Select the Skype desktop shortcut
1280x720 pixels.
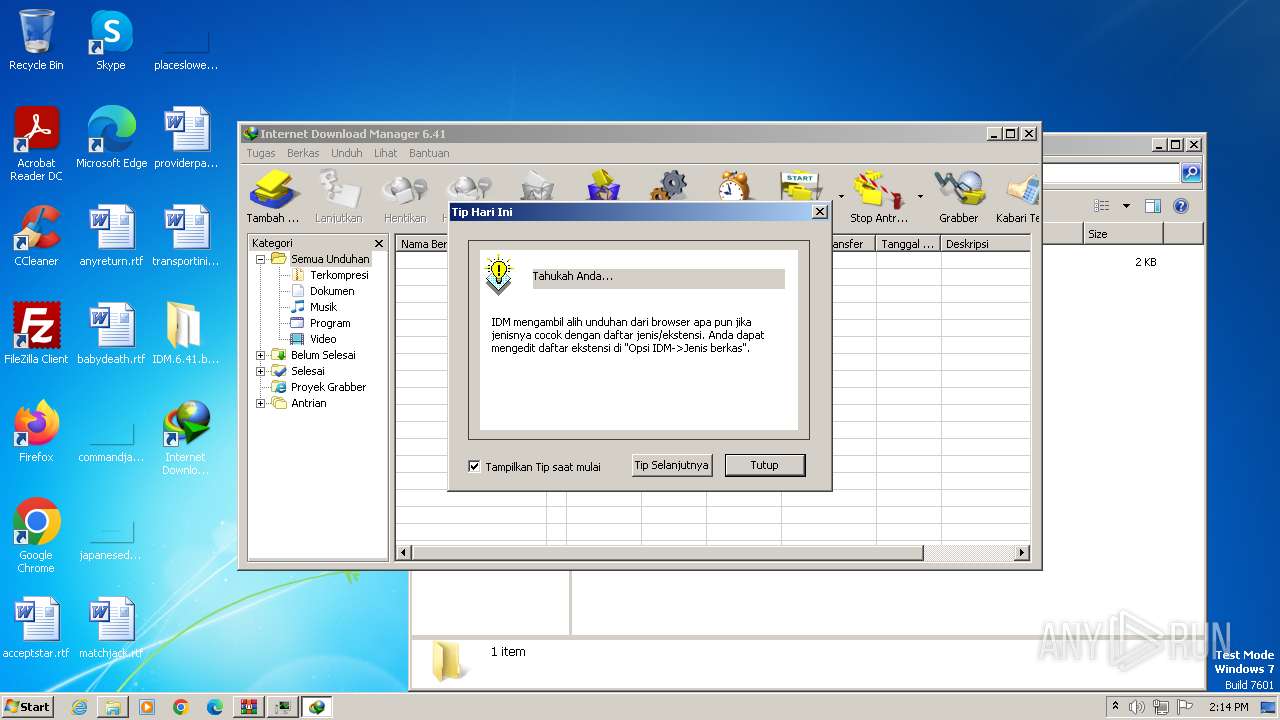pos(110,40)
